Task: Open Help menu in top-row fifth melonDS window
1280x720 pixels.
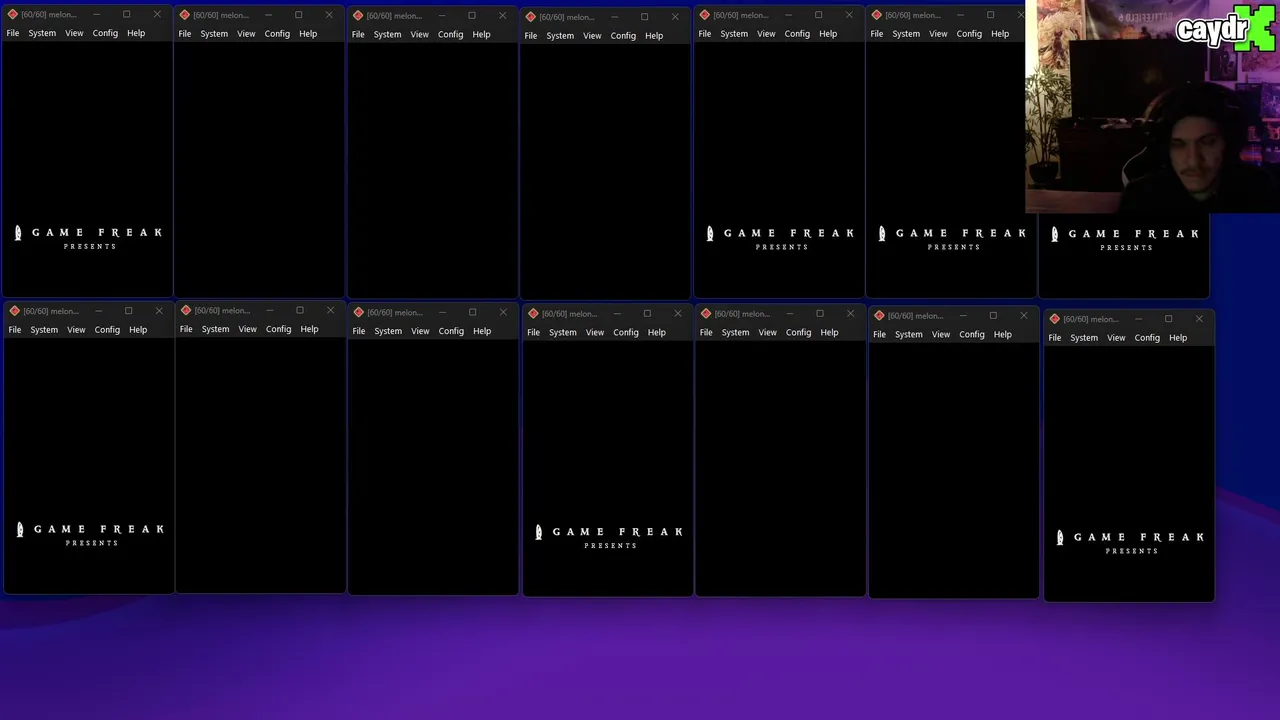Action: [x=828, y=34]
